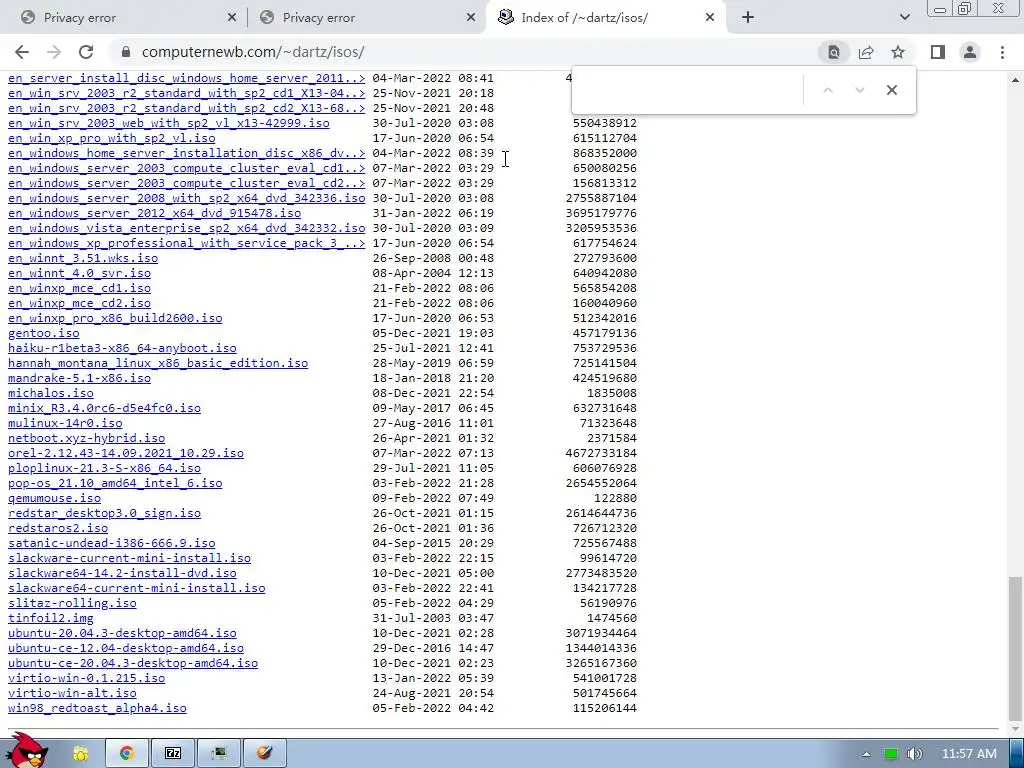Switch to the second Privacy error tab

point(366,18)
